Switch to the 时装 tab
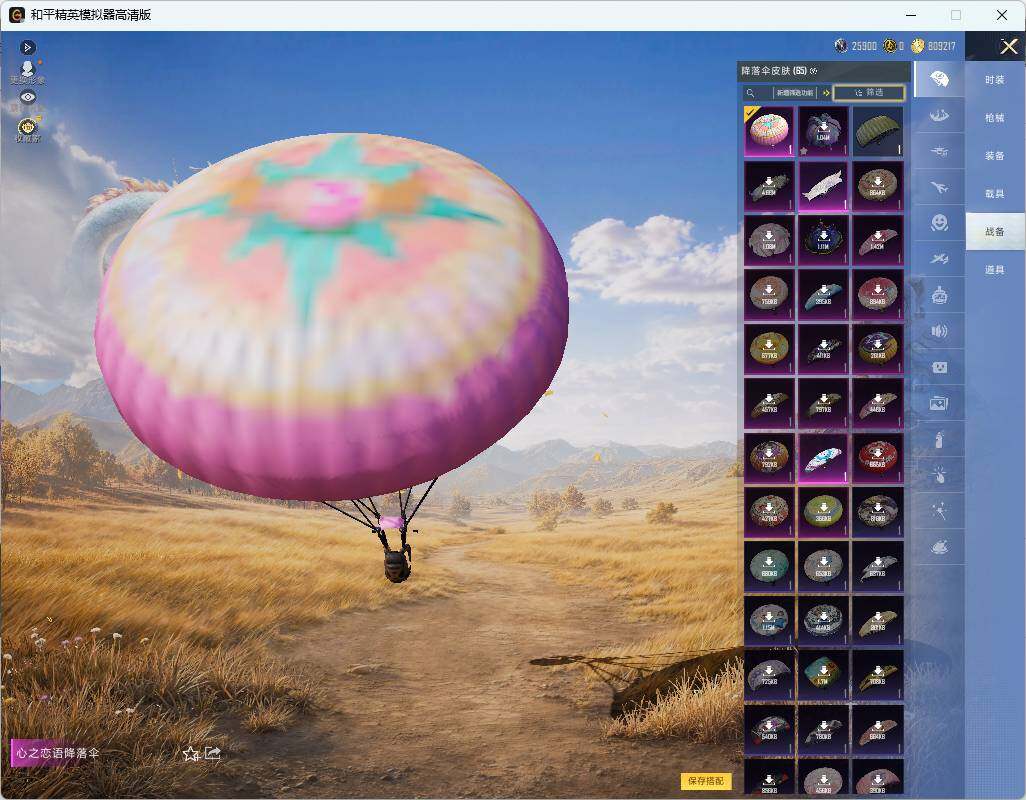Viewport: 1026px width, 800px height. (995, 80)
